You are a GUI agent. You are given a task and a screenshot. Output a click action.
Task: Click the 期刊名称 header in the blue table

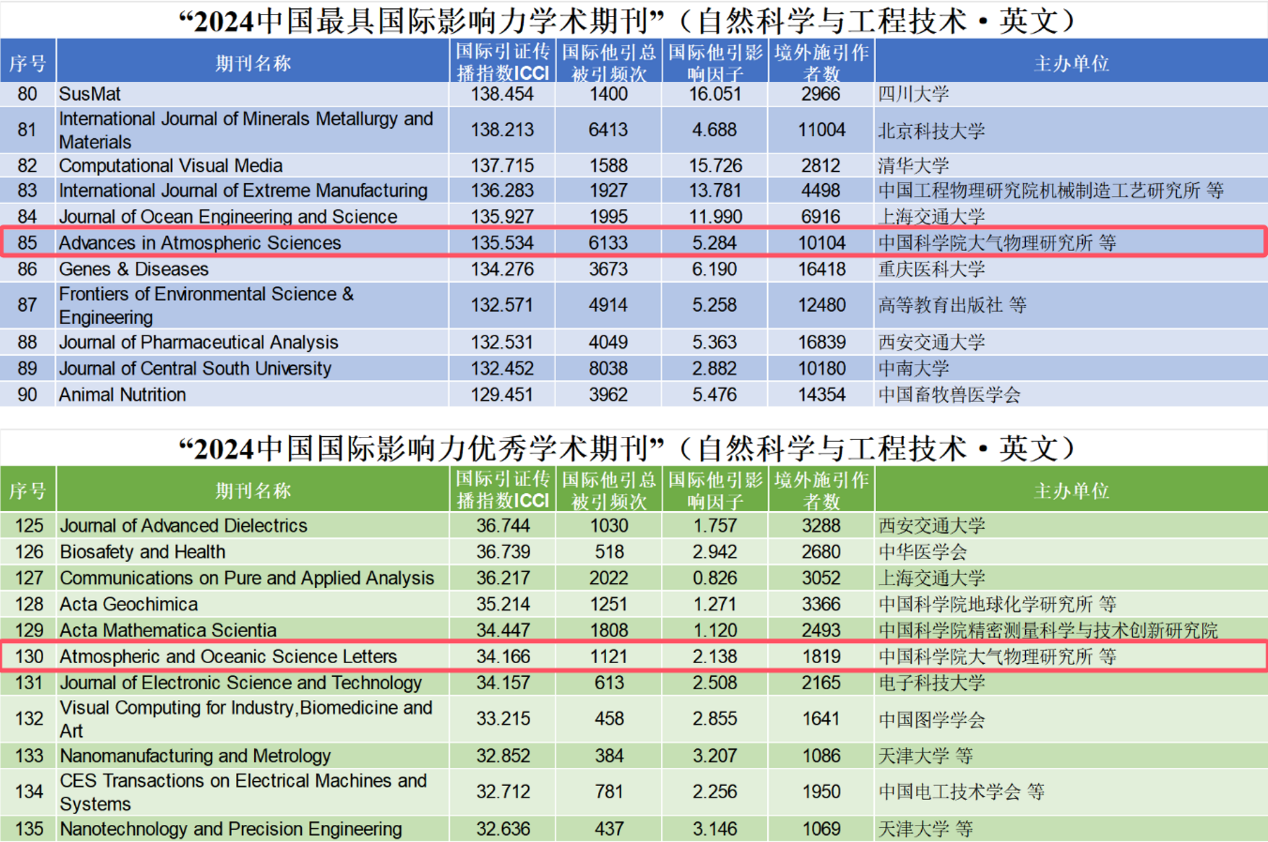[x=253, y=63]
